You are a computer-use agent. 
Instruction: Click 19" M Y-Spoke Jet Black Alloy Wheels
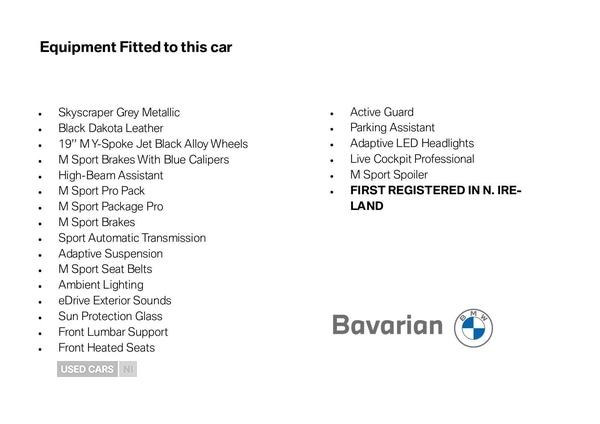click(152, 144)
